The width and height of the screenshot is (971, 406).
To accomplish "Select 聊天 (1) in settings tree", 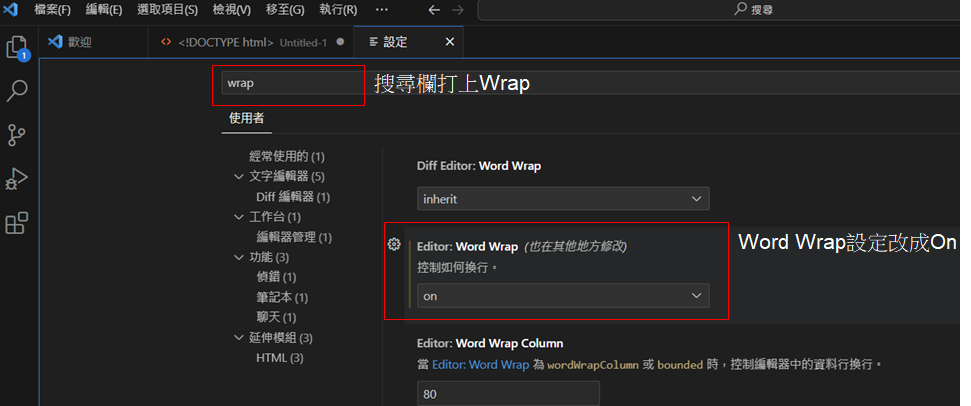I will [276, 317].
